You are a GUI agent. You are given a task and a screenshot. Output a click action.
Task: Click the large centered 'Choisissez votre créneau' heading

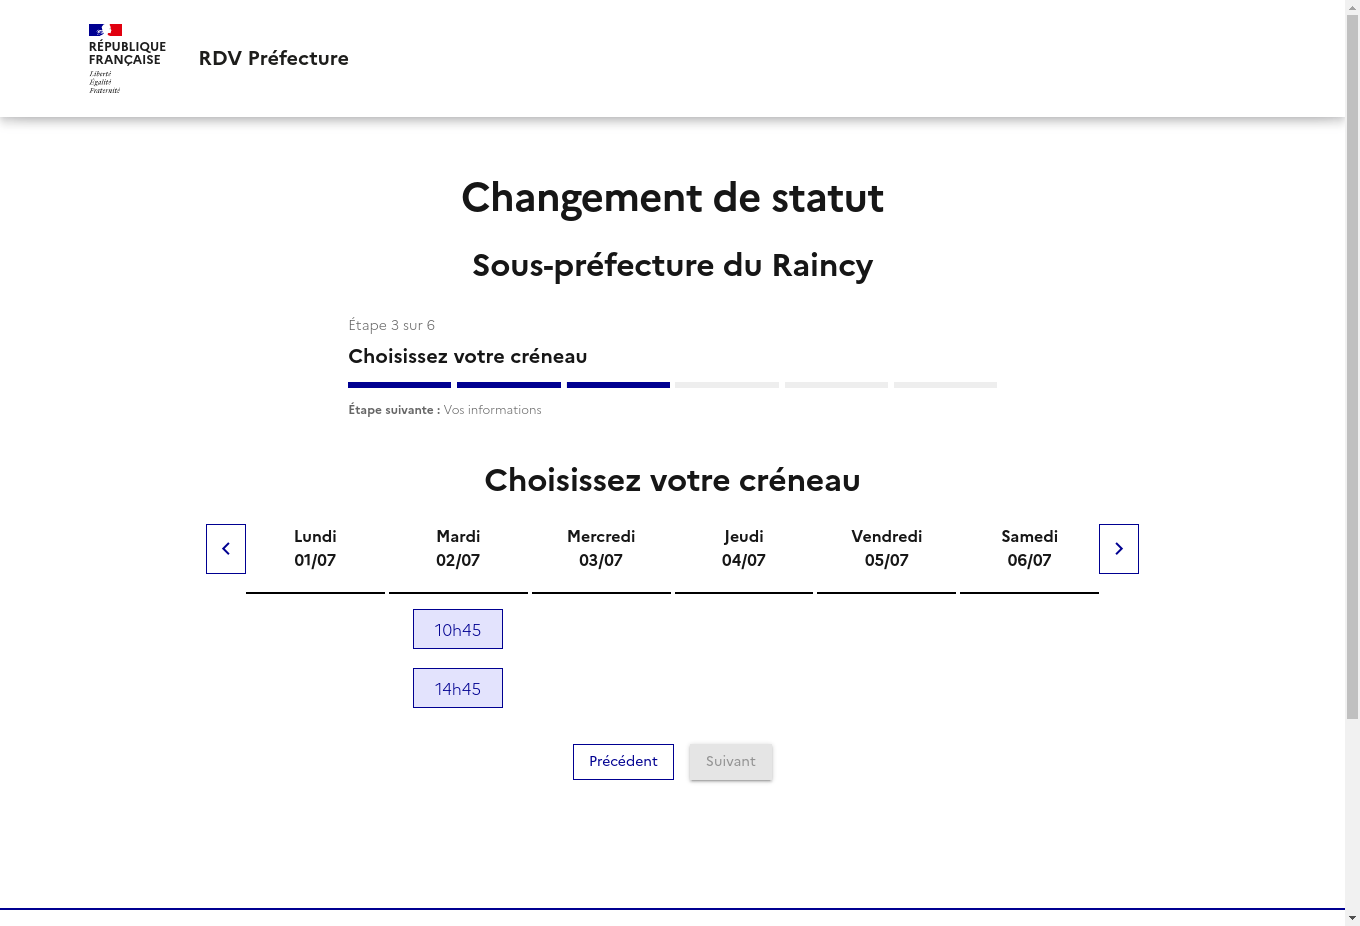pos(672,480)
